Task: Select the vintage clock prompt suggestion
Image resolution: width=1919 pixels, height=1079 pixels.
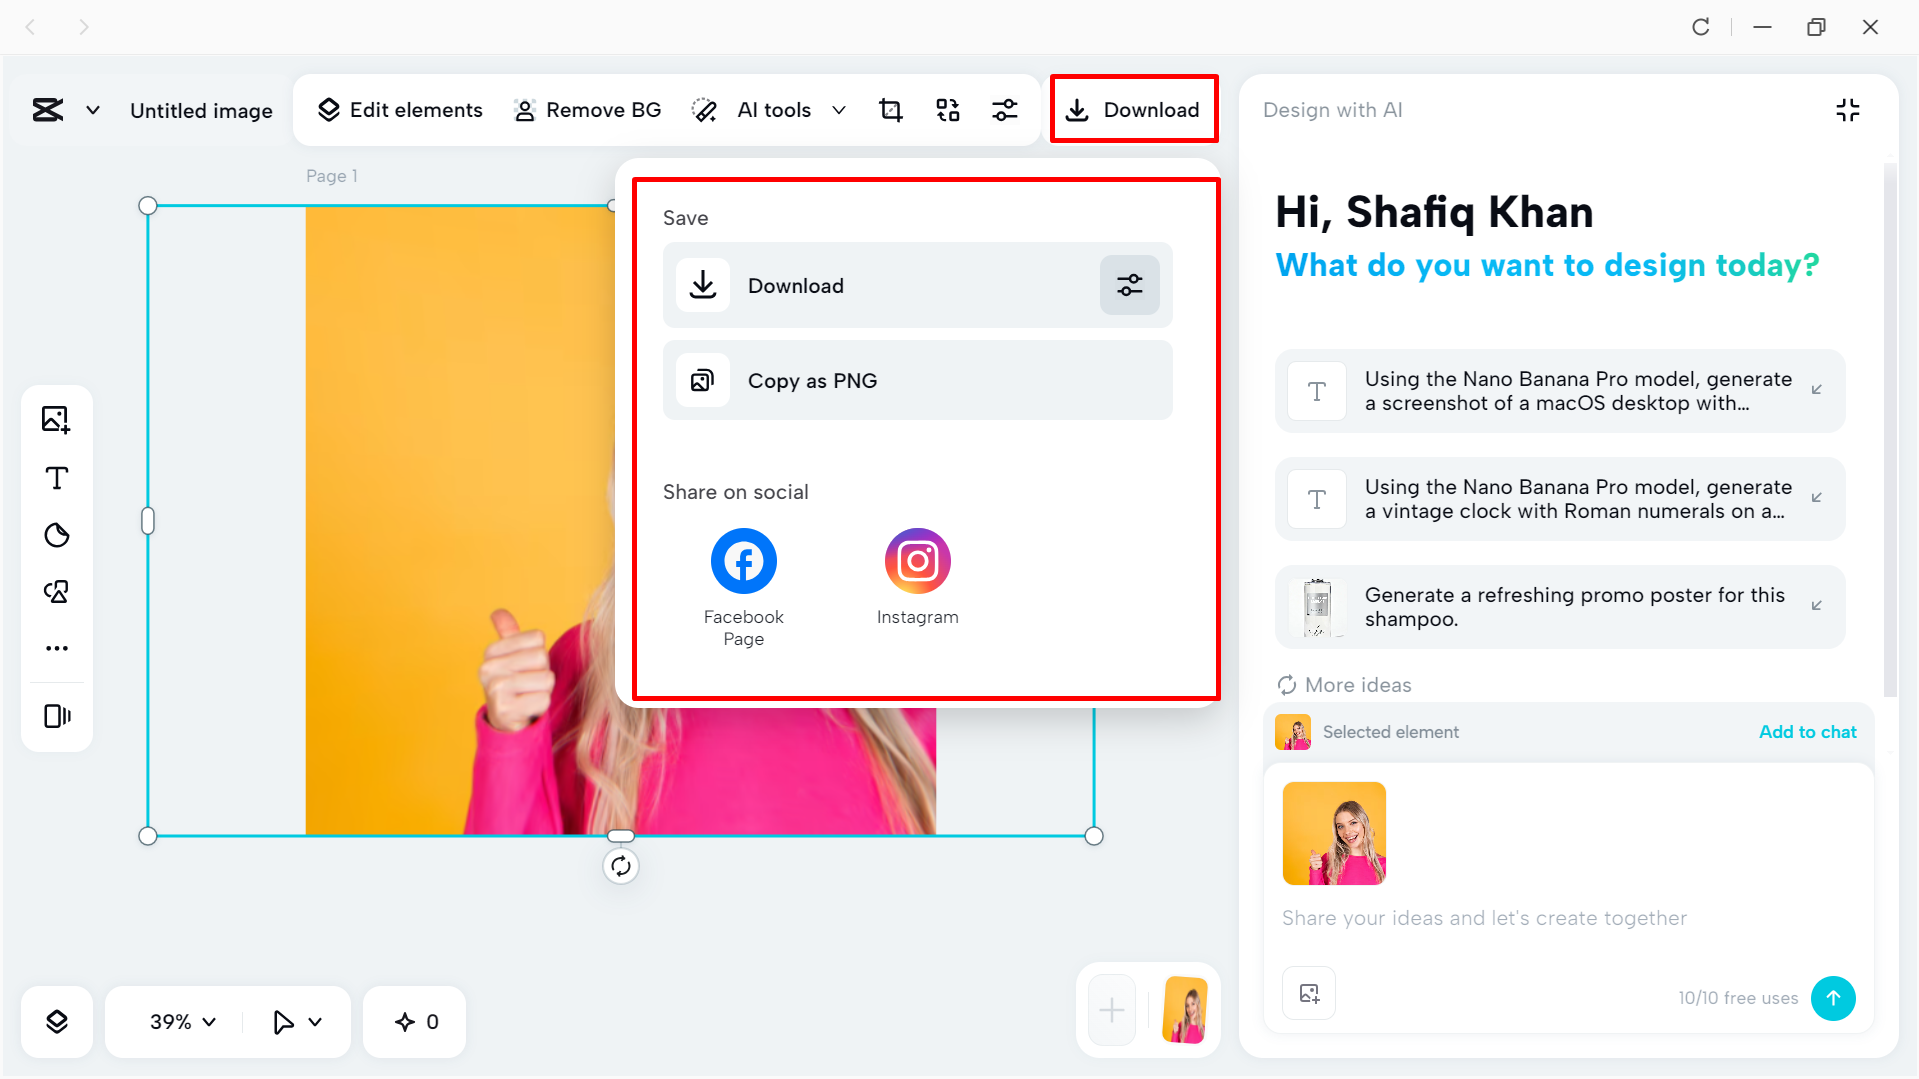Action: tap(1560, 499)
